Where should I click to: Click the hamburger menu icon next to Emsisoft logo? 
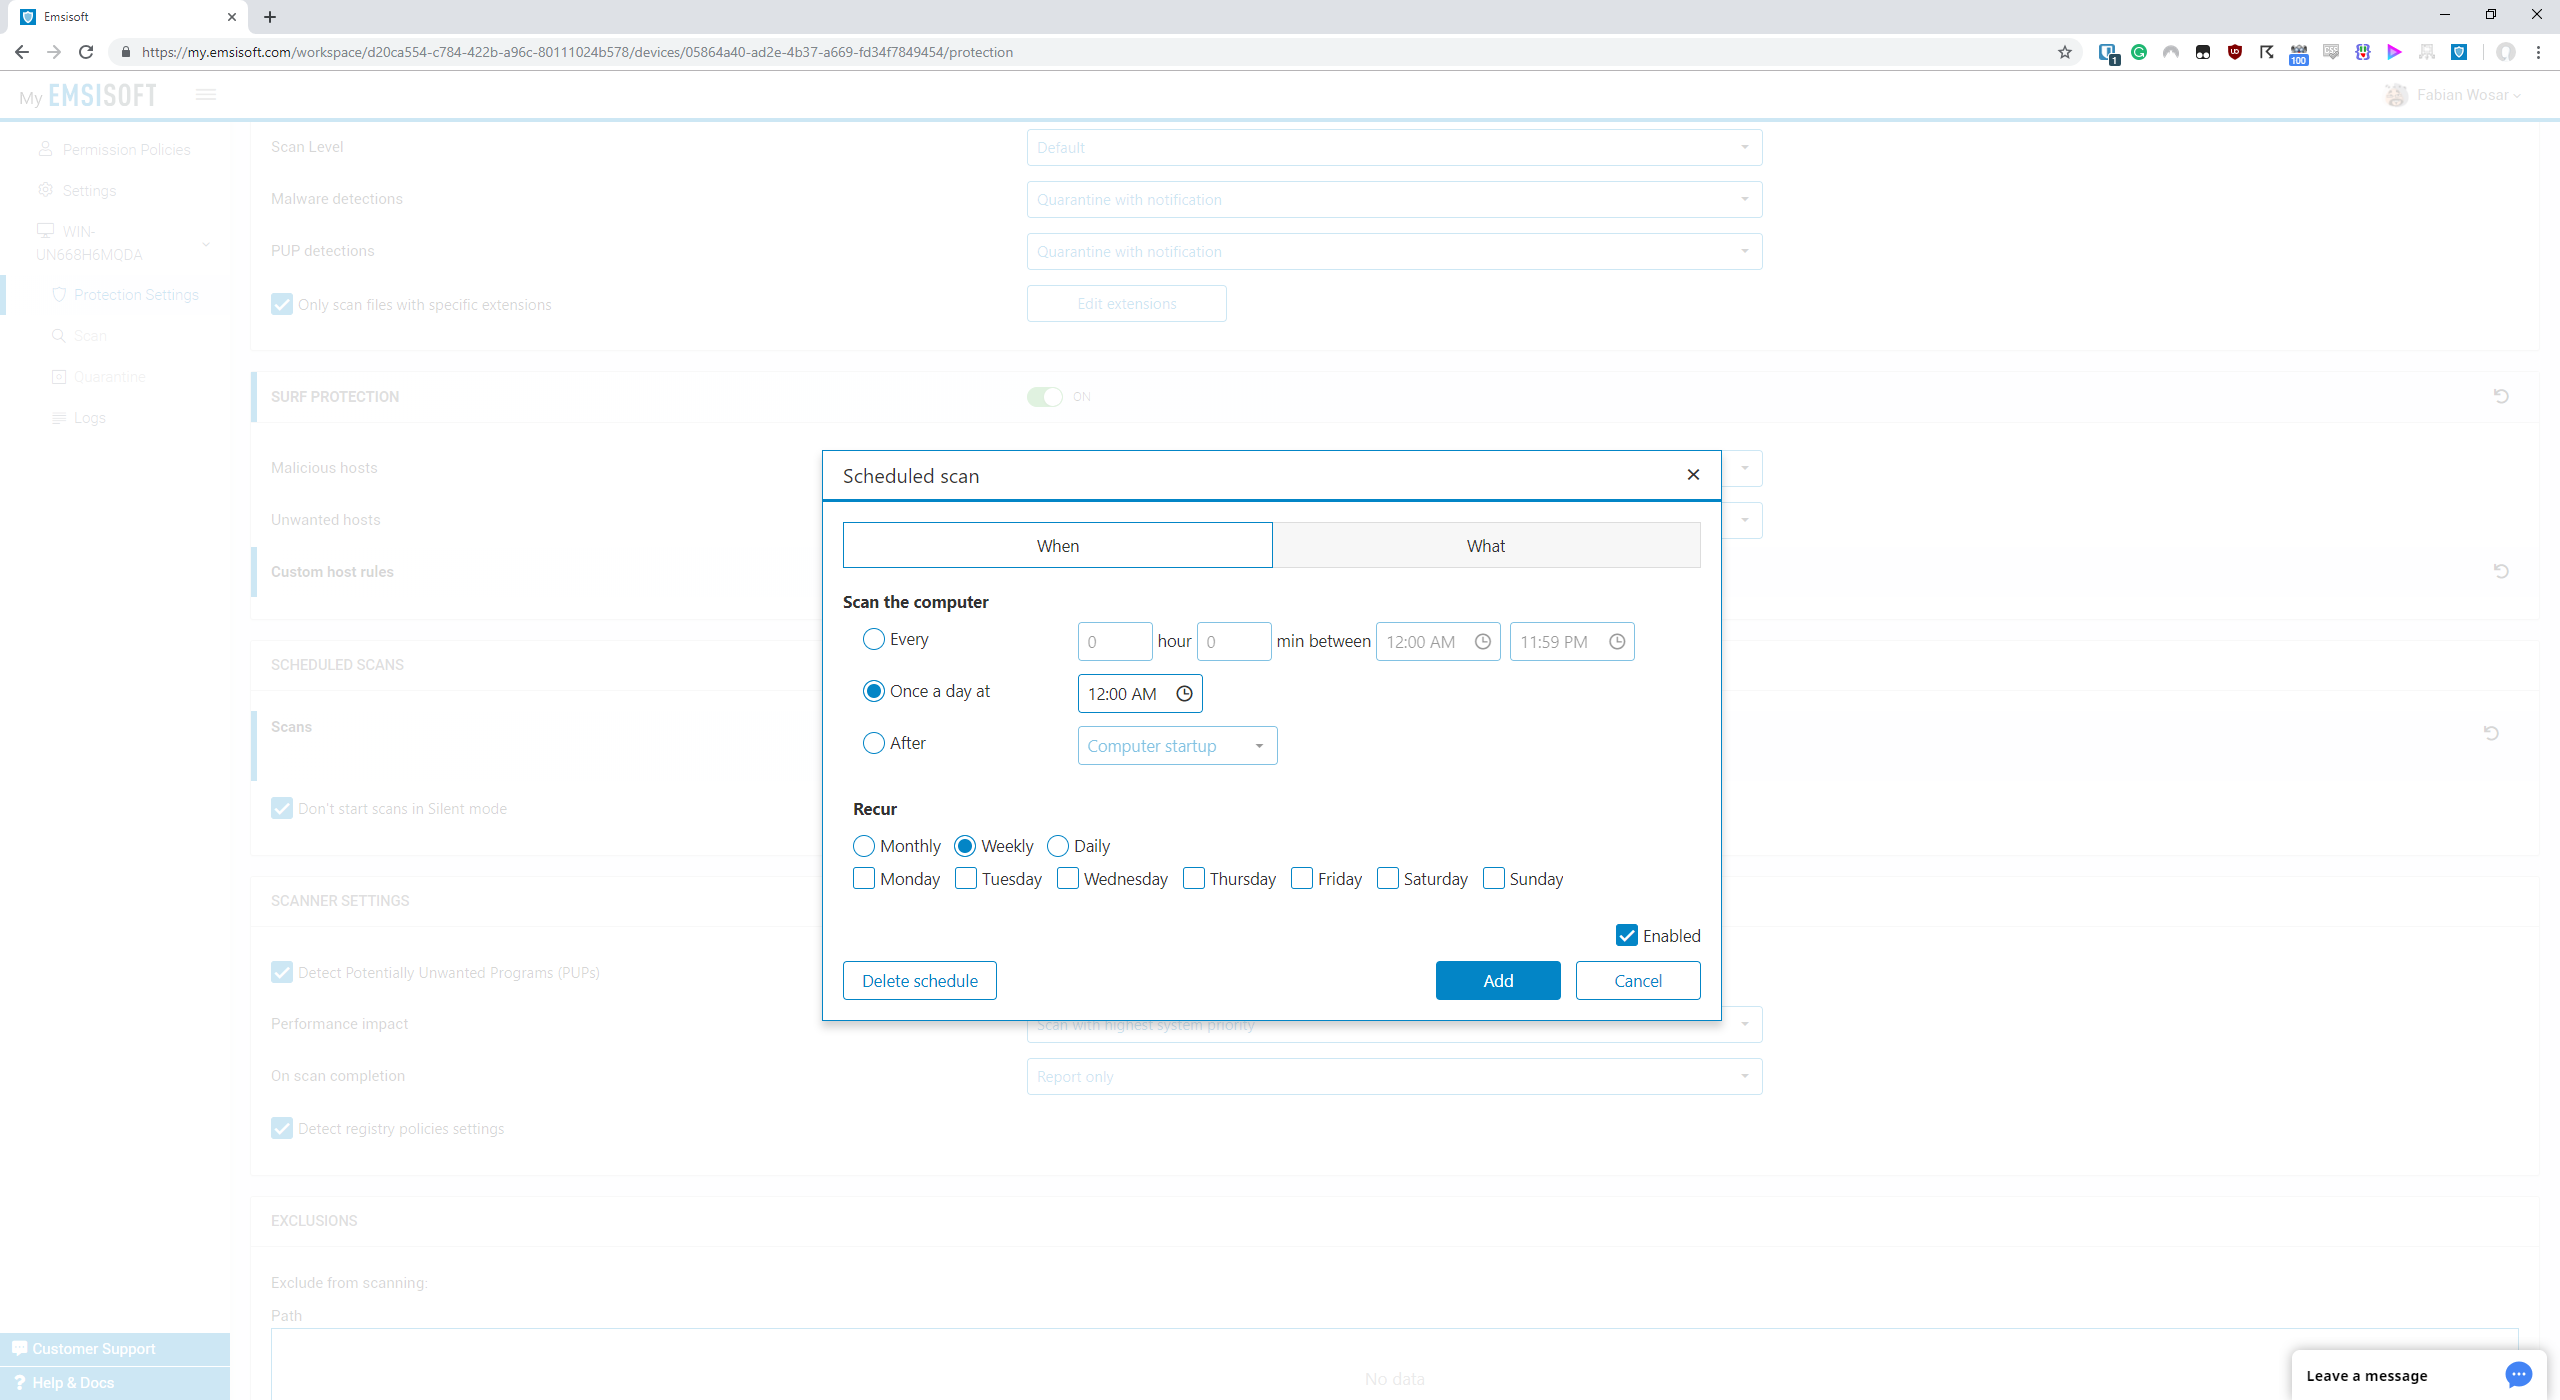[x=206, y=95]
